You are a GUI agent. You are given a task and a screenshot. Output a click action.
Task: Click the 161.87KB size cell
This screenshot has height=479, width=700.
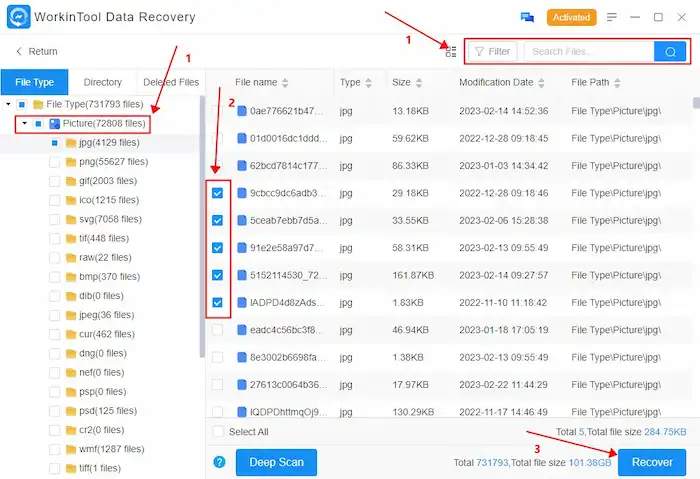point(413,275)
